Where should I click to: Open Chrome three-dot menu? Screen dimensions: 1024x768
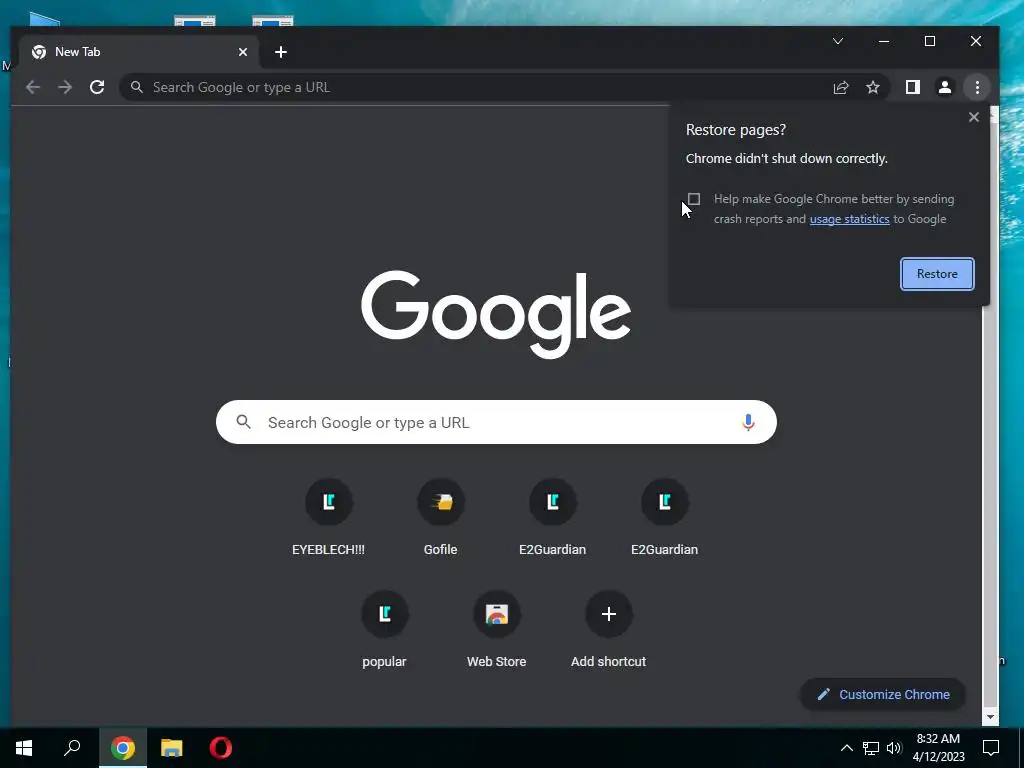tap(977, 88)
